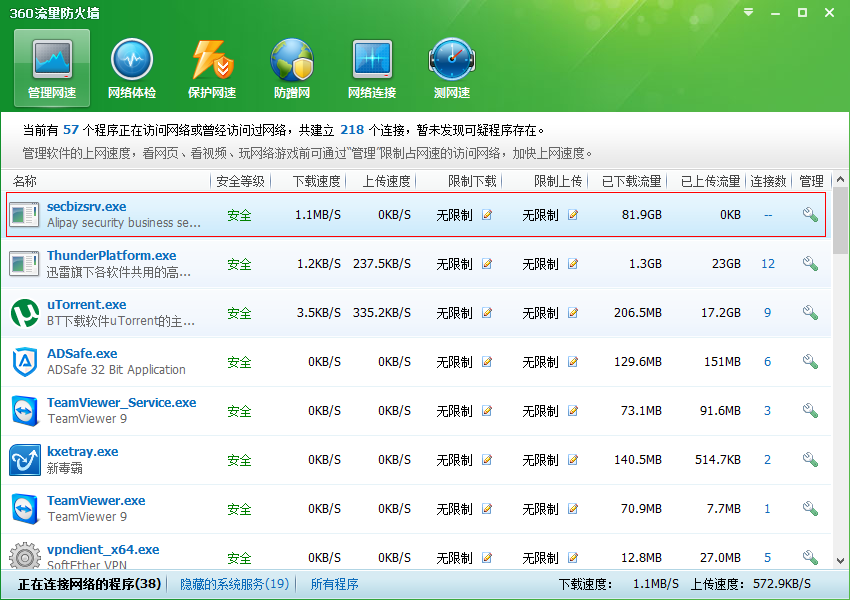Open connection count 6 for ADSafe.exe

[768, 362]
